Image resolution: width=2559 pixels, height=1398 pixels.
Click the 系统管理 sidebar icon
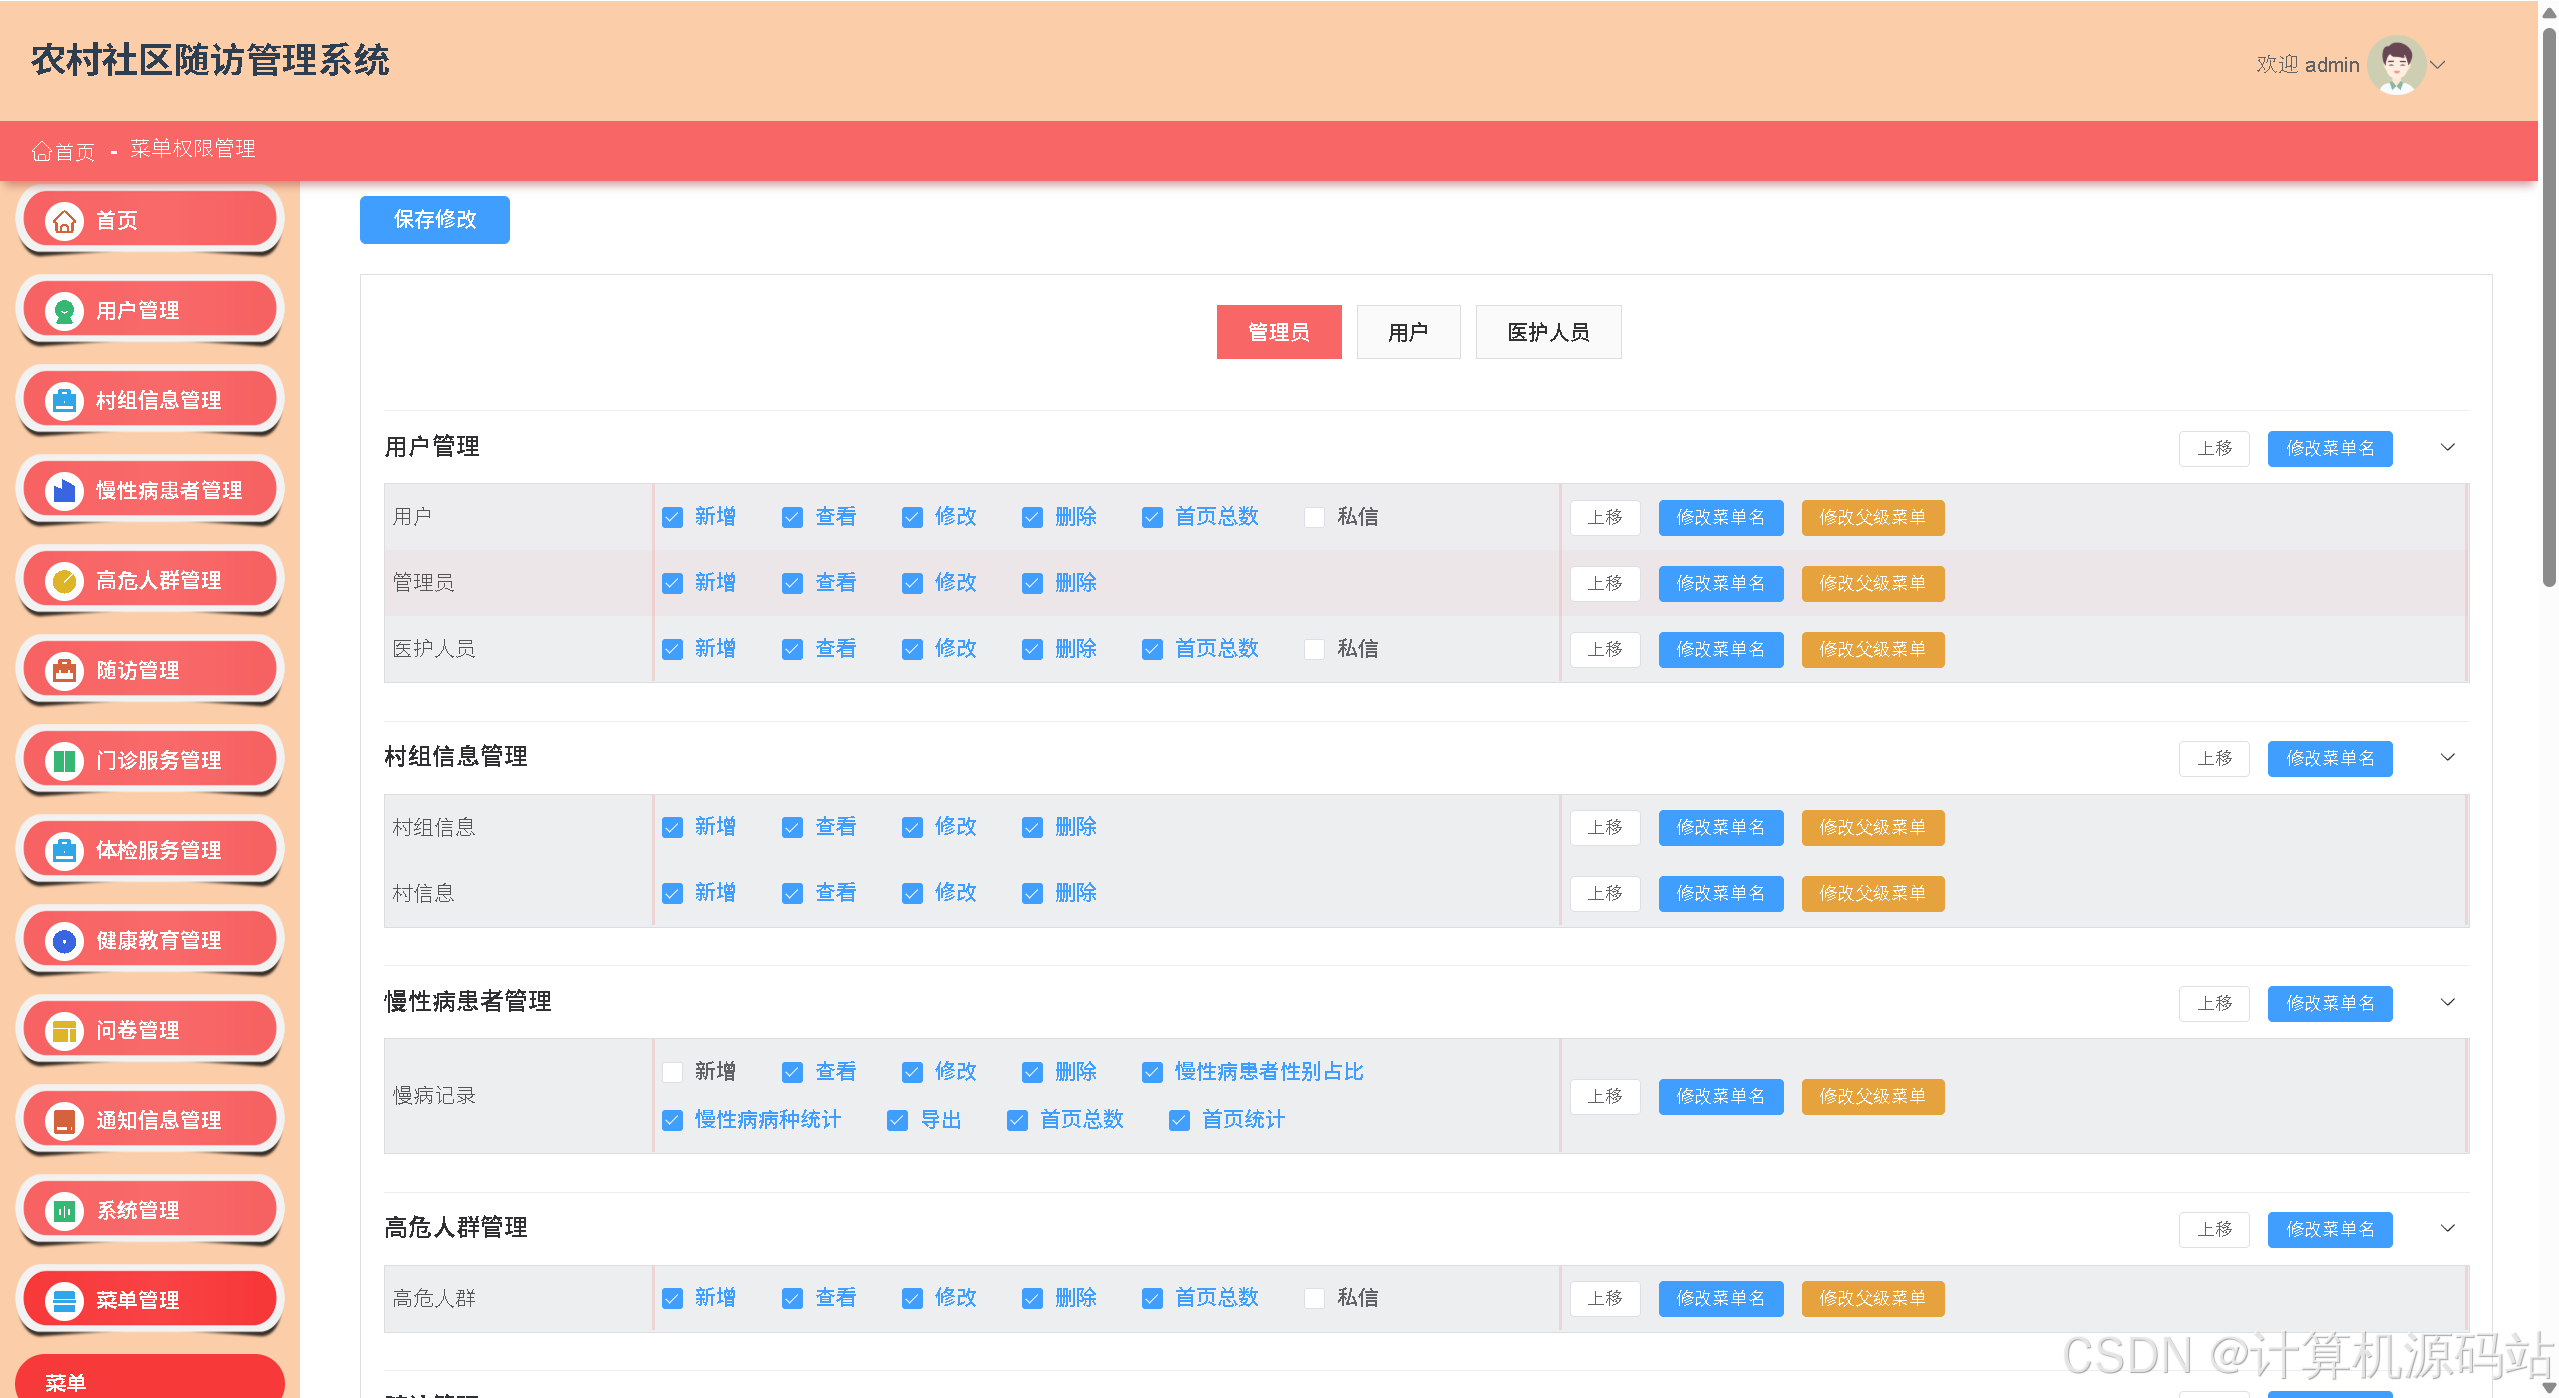click(65, 1211)
